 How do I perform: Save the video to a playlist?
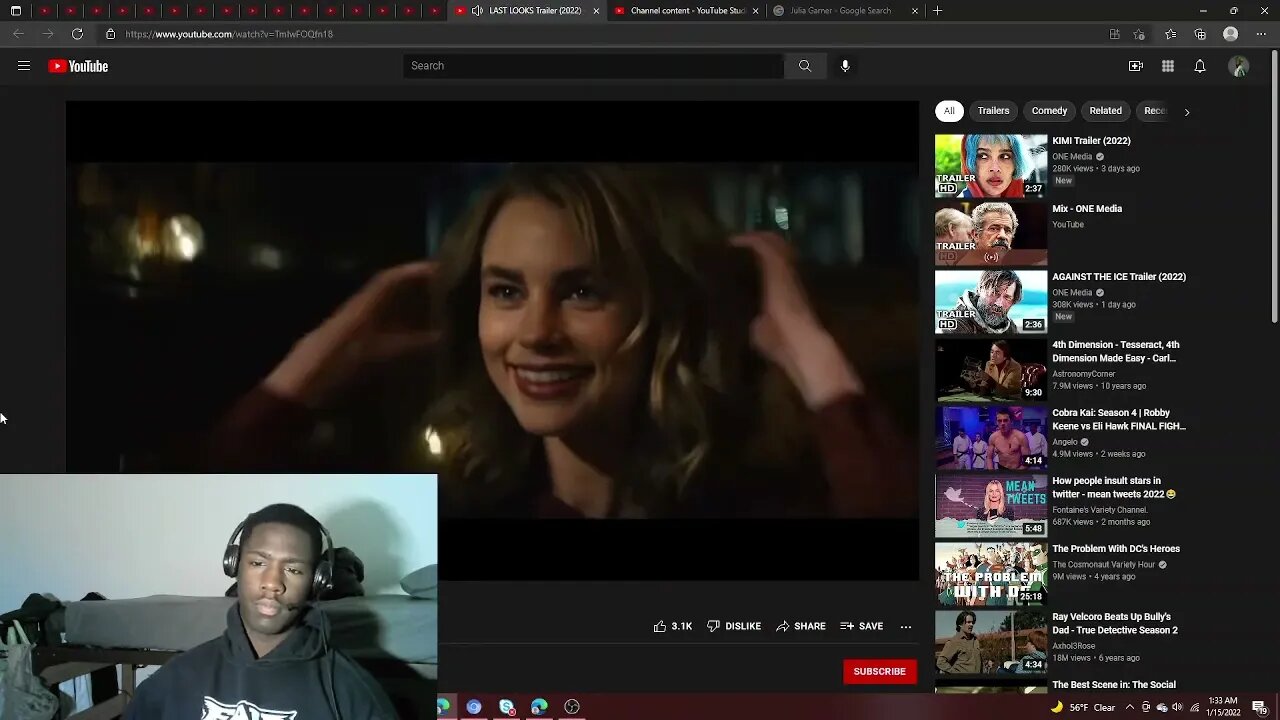pyautogui.click(x=862, y=626)
